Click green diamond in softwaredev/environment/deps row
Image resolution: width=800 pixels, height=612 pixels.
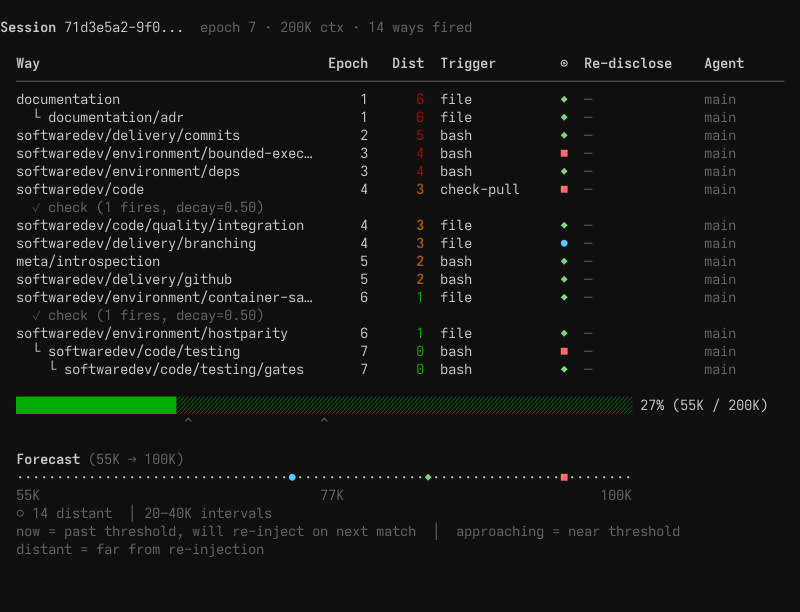pyautogui.click(x=564, y=171)
